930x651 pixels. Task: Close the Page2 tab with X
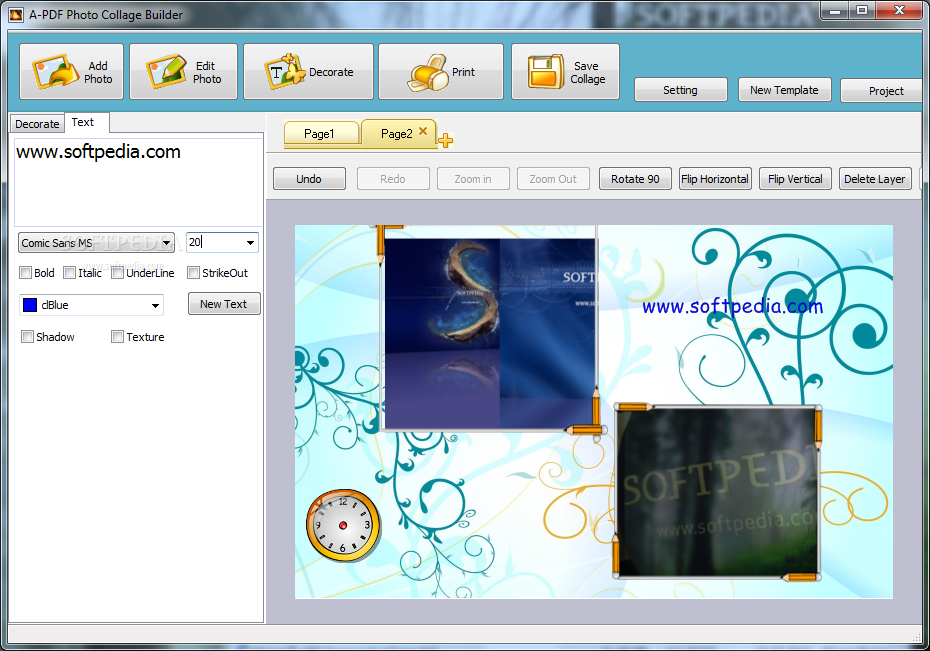point(423,131)
